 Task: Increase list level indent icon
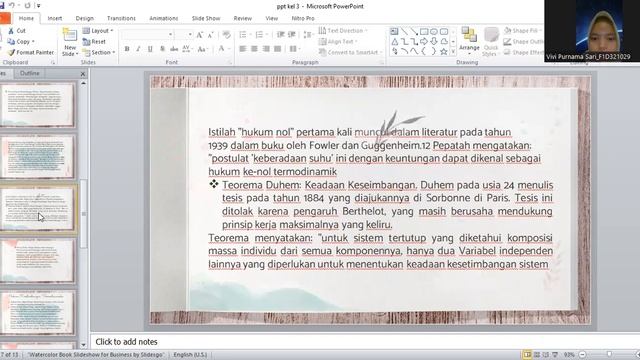291,35
